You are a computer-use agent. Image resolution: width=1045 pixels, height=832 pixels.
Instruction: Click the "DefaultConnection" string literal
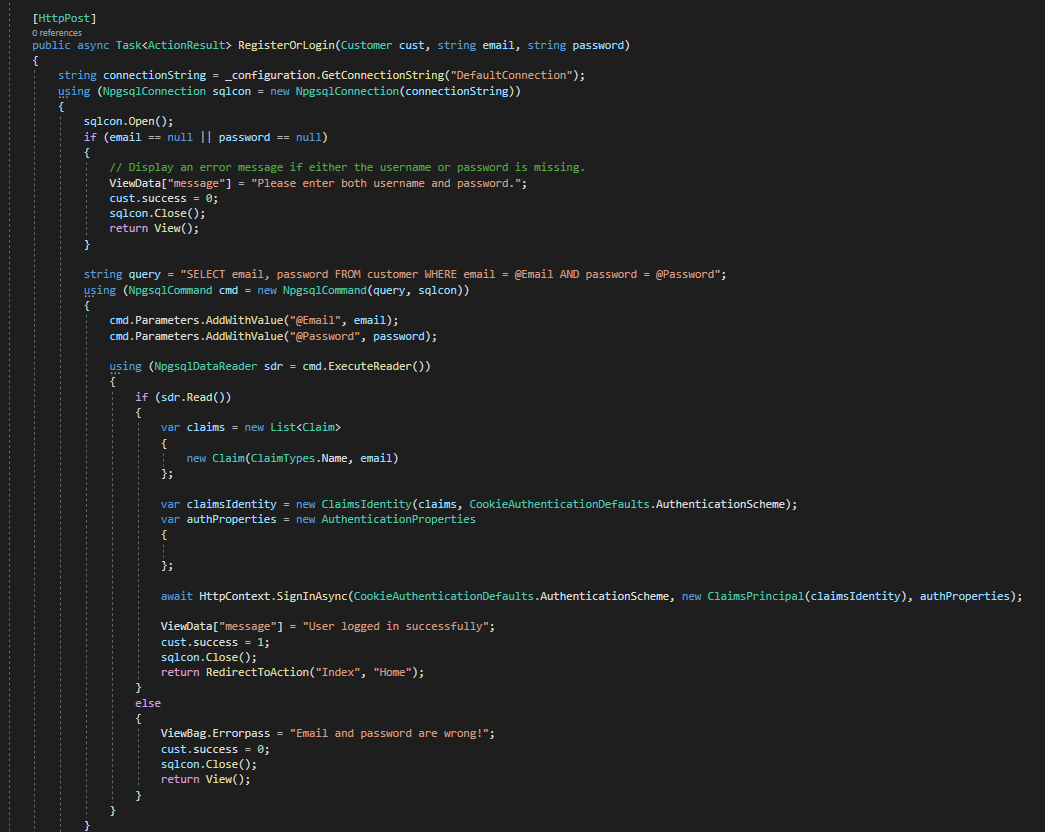coord(513,75)
